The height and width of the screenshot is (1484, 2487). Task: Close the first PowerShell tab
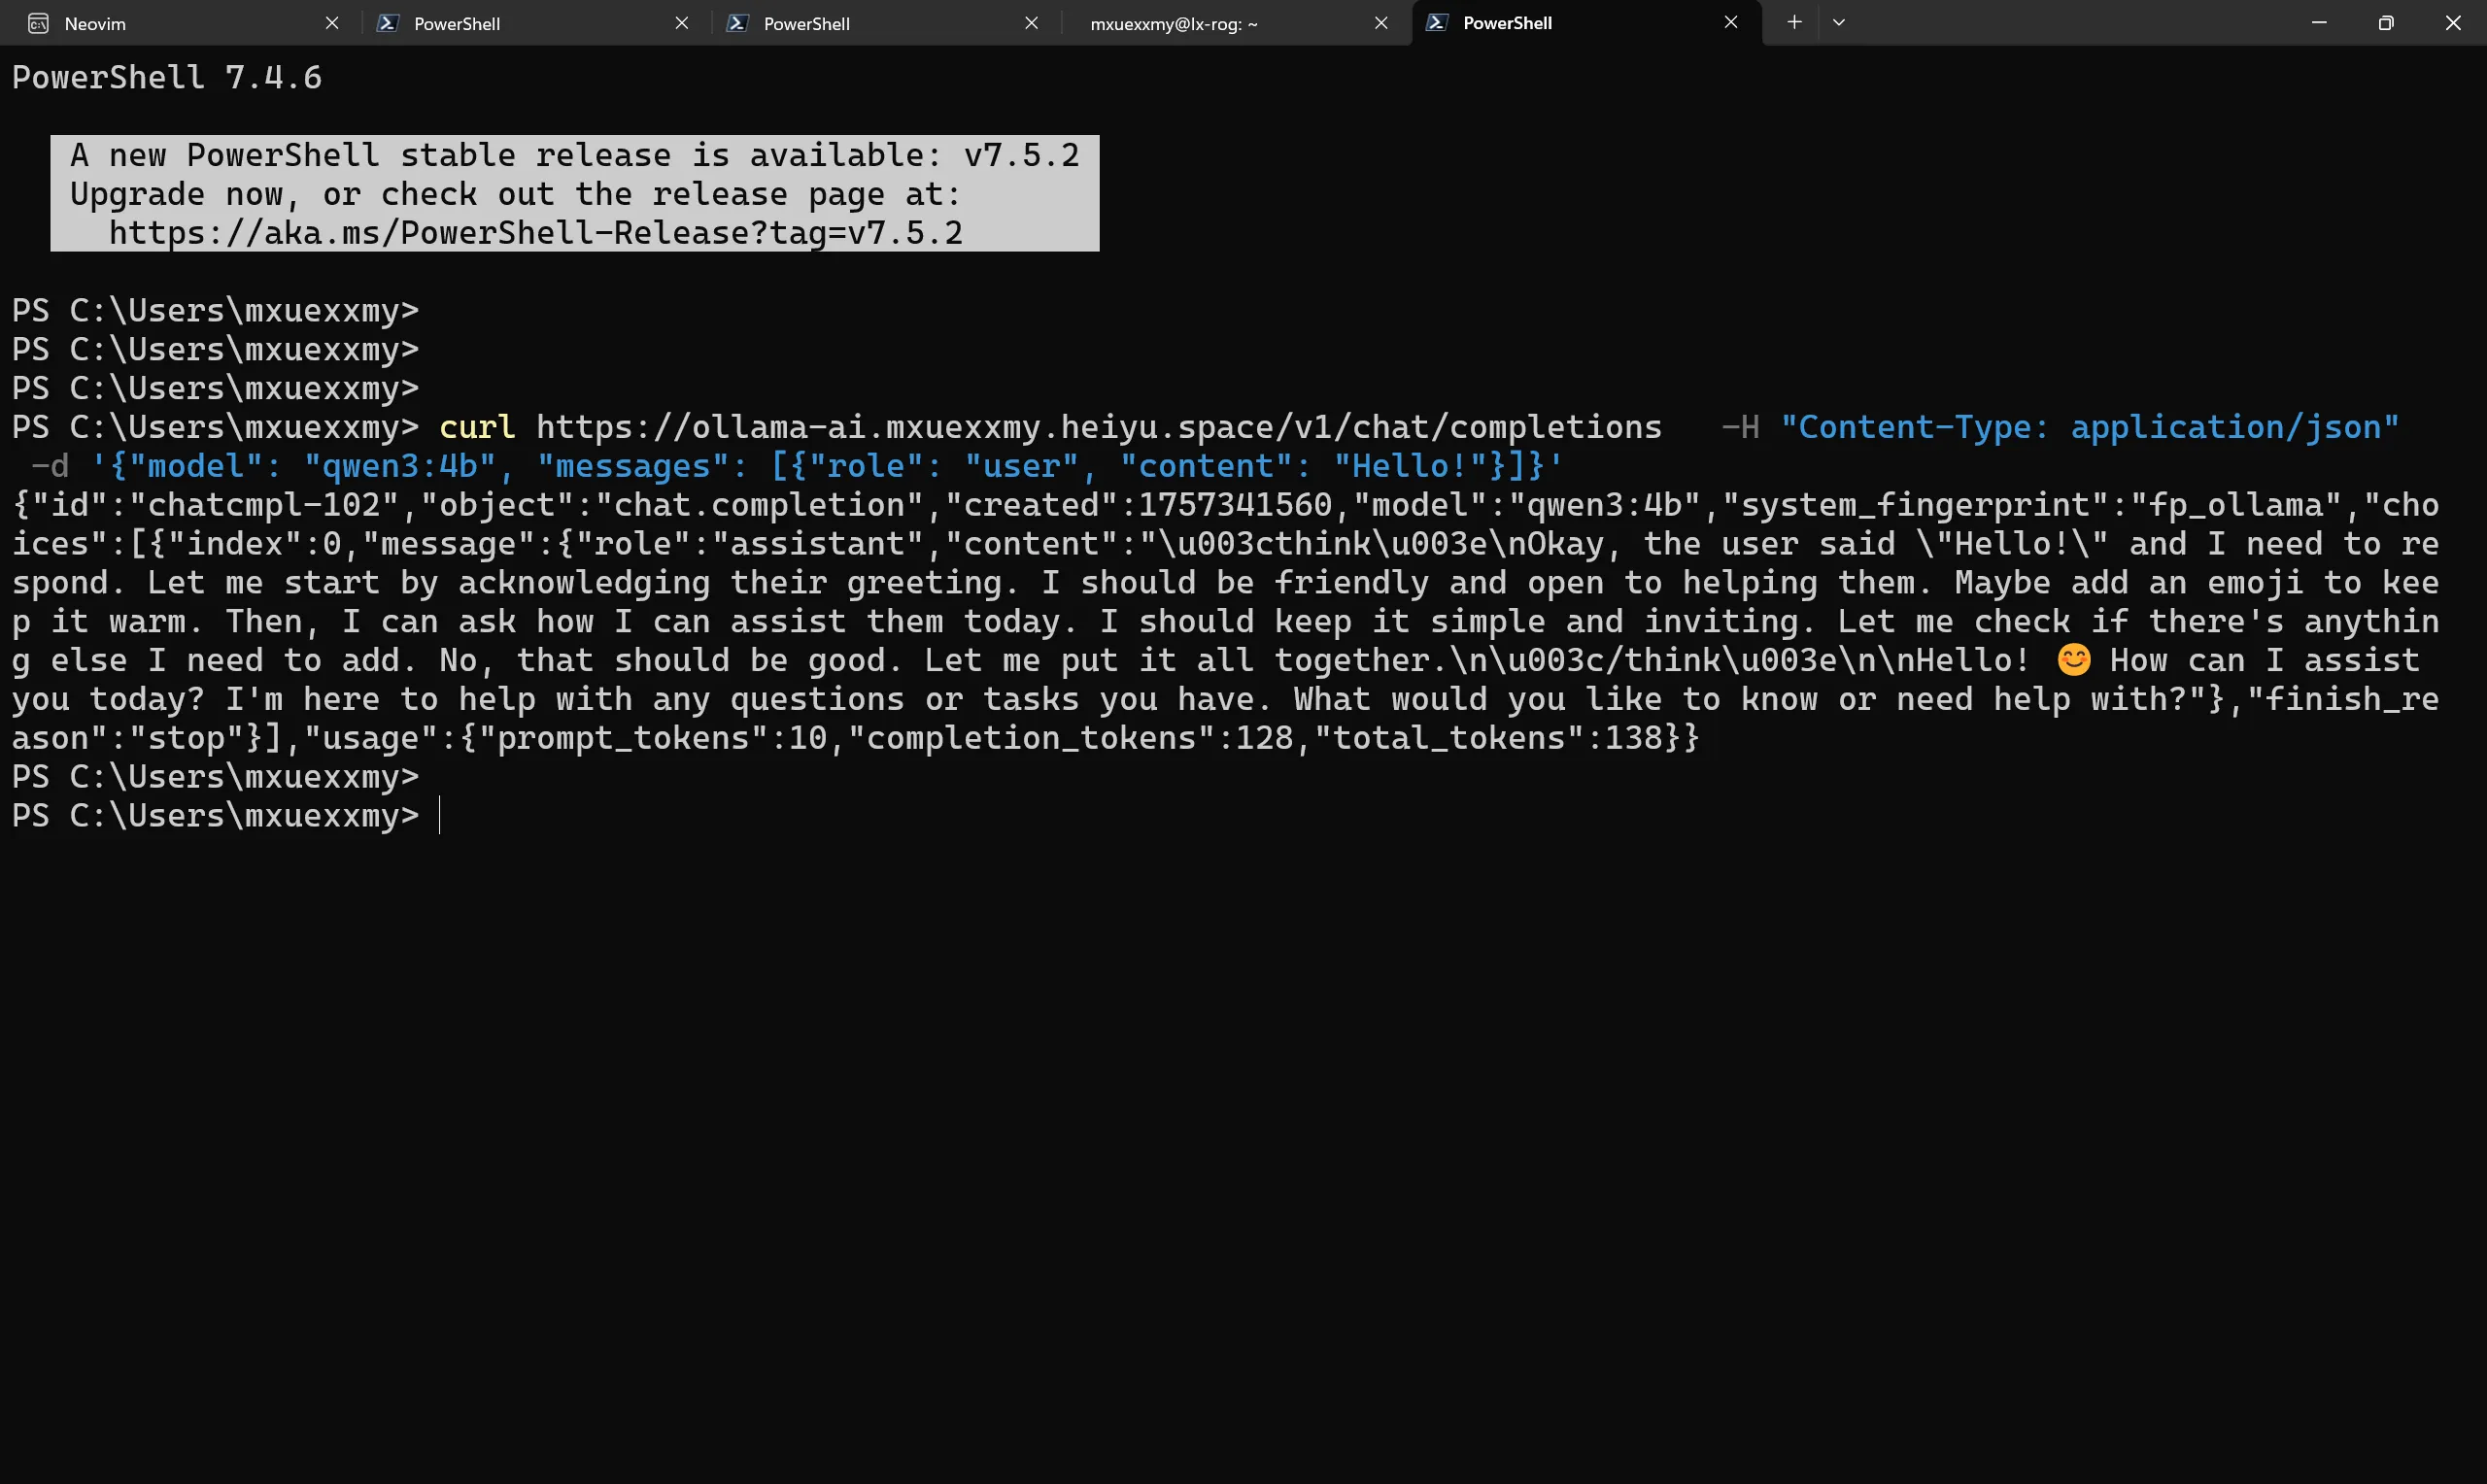click(682, 23)
